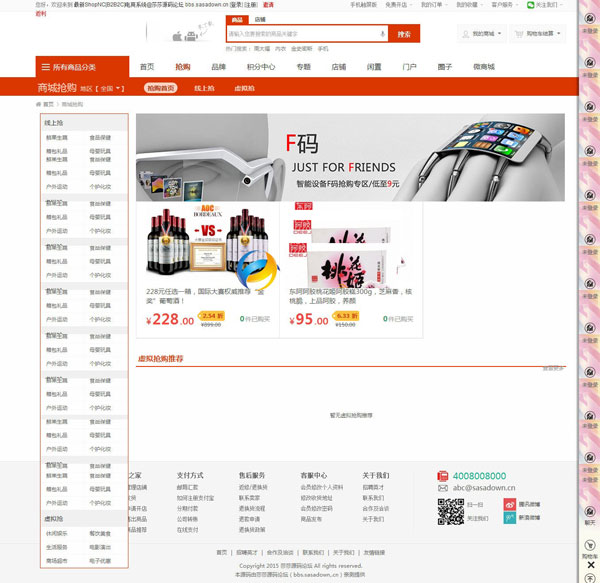Select 生活服务 in the sidebar category list
This screenshot has width=600, height=583.
pos(57,547)
